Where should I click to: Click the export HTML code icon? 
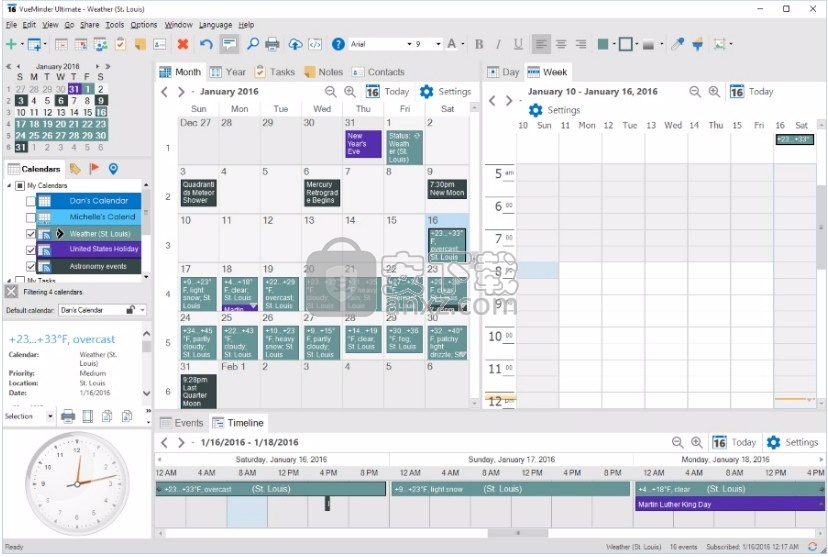(315, 44)
